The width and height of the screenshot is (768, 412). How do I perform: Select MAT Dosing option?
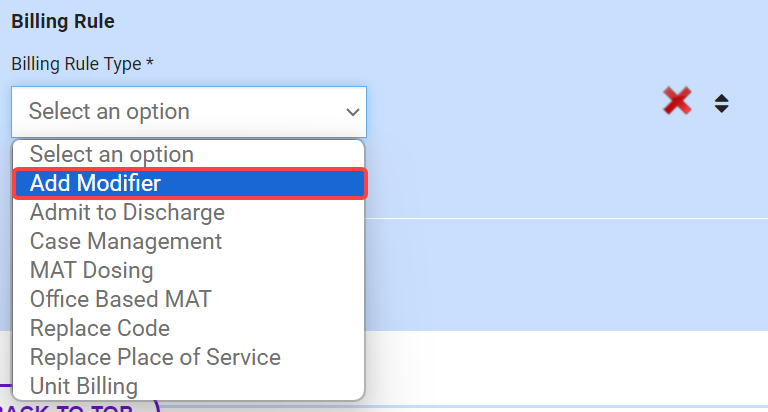tap(92, 271)
